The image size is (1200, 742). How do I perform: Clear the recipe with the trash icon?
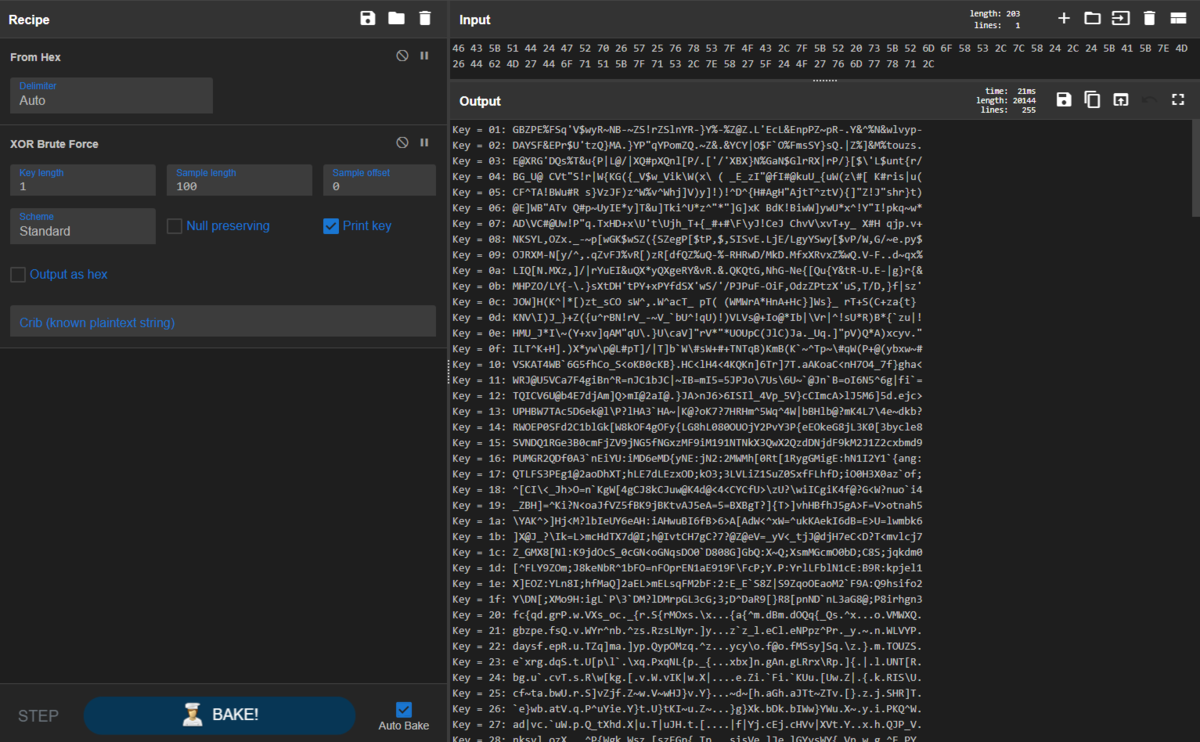[425, 18]
